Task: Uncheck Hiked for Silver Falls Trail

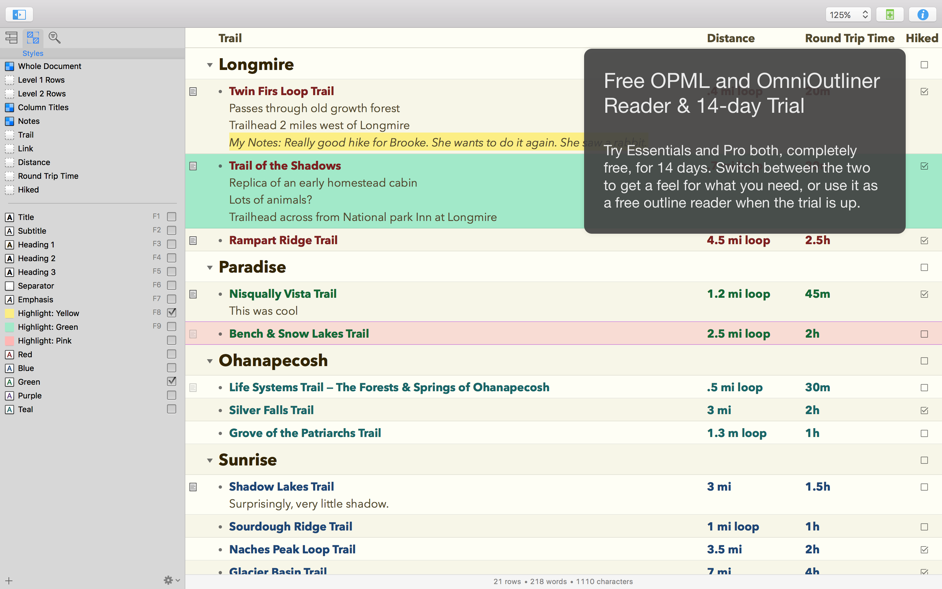Action: coord(924,411)
